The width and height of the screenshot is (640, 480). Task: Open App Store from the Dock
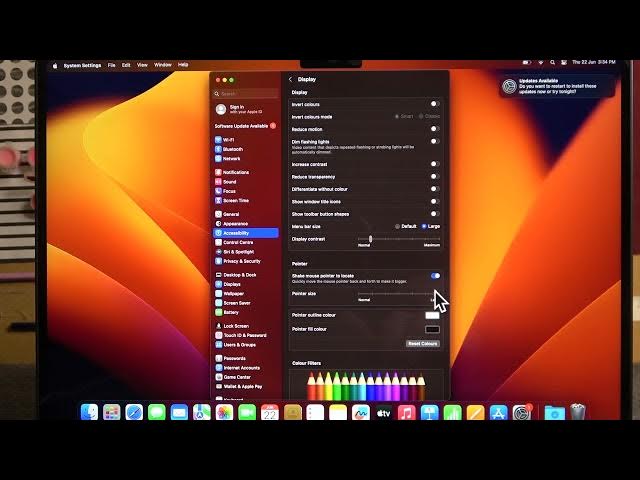point(498,413)
